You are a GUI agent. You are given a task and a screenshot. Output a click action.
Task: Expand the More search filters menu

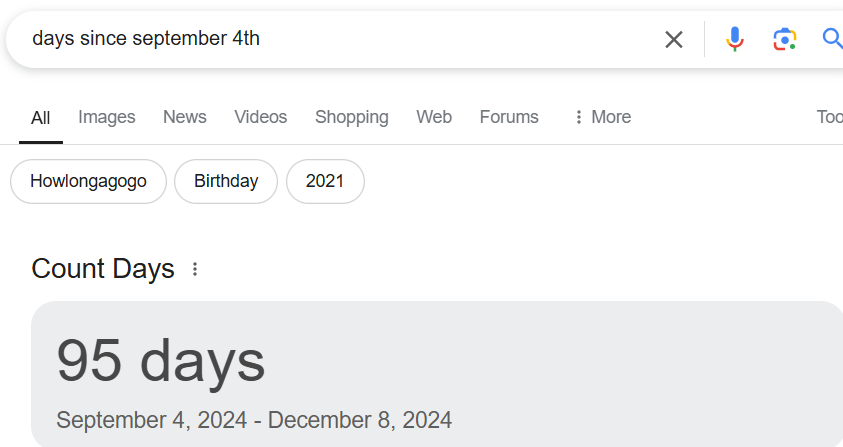point(603,117)
